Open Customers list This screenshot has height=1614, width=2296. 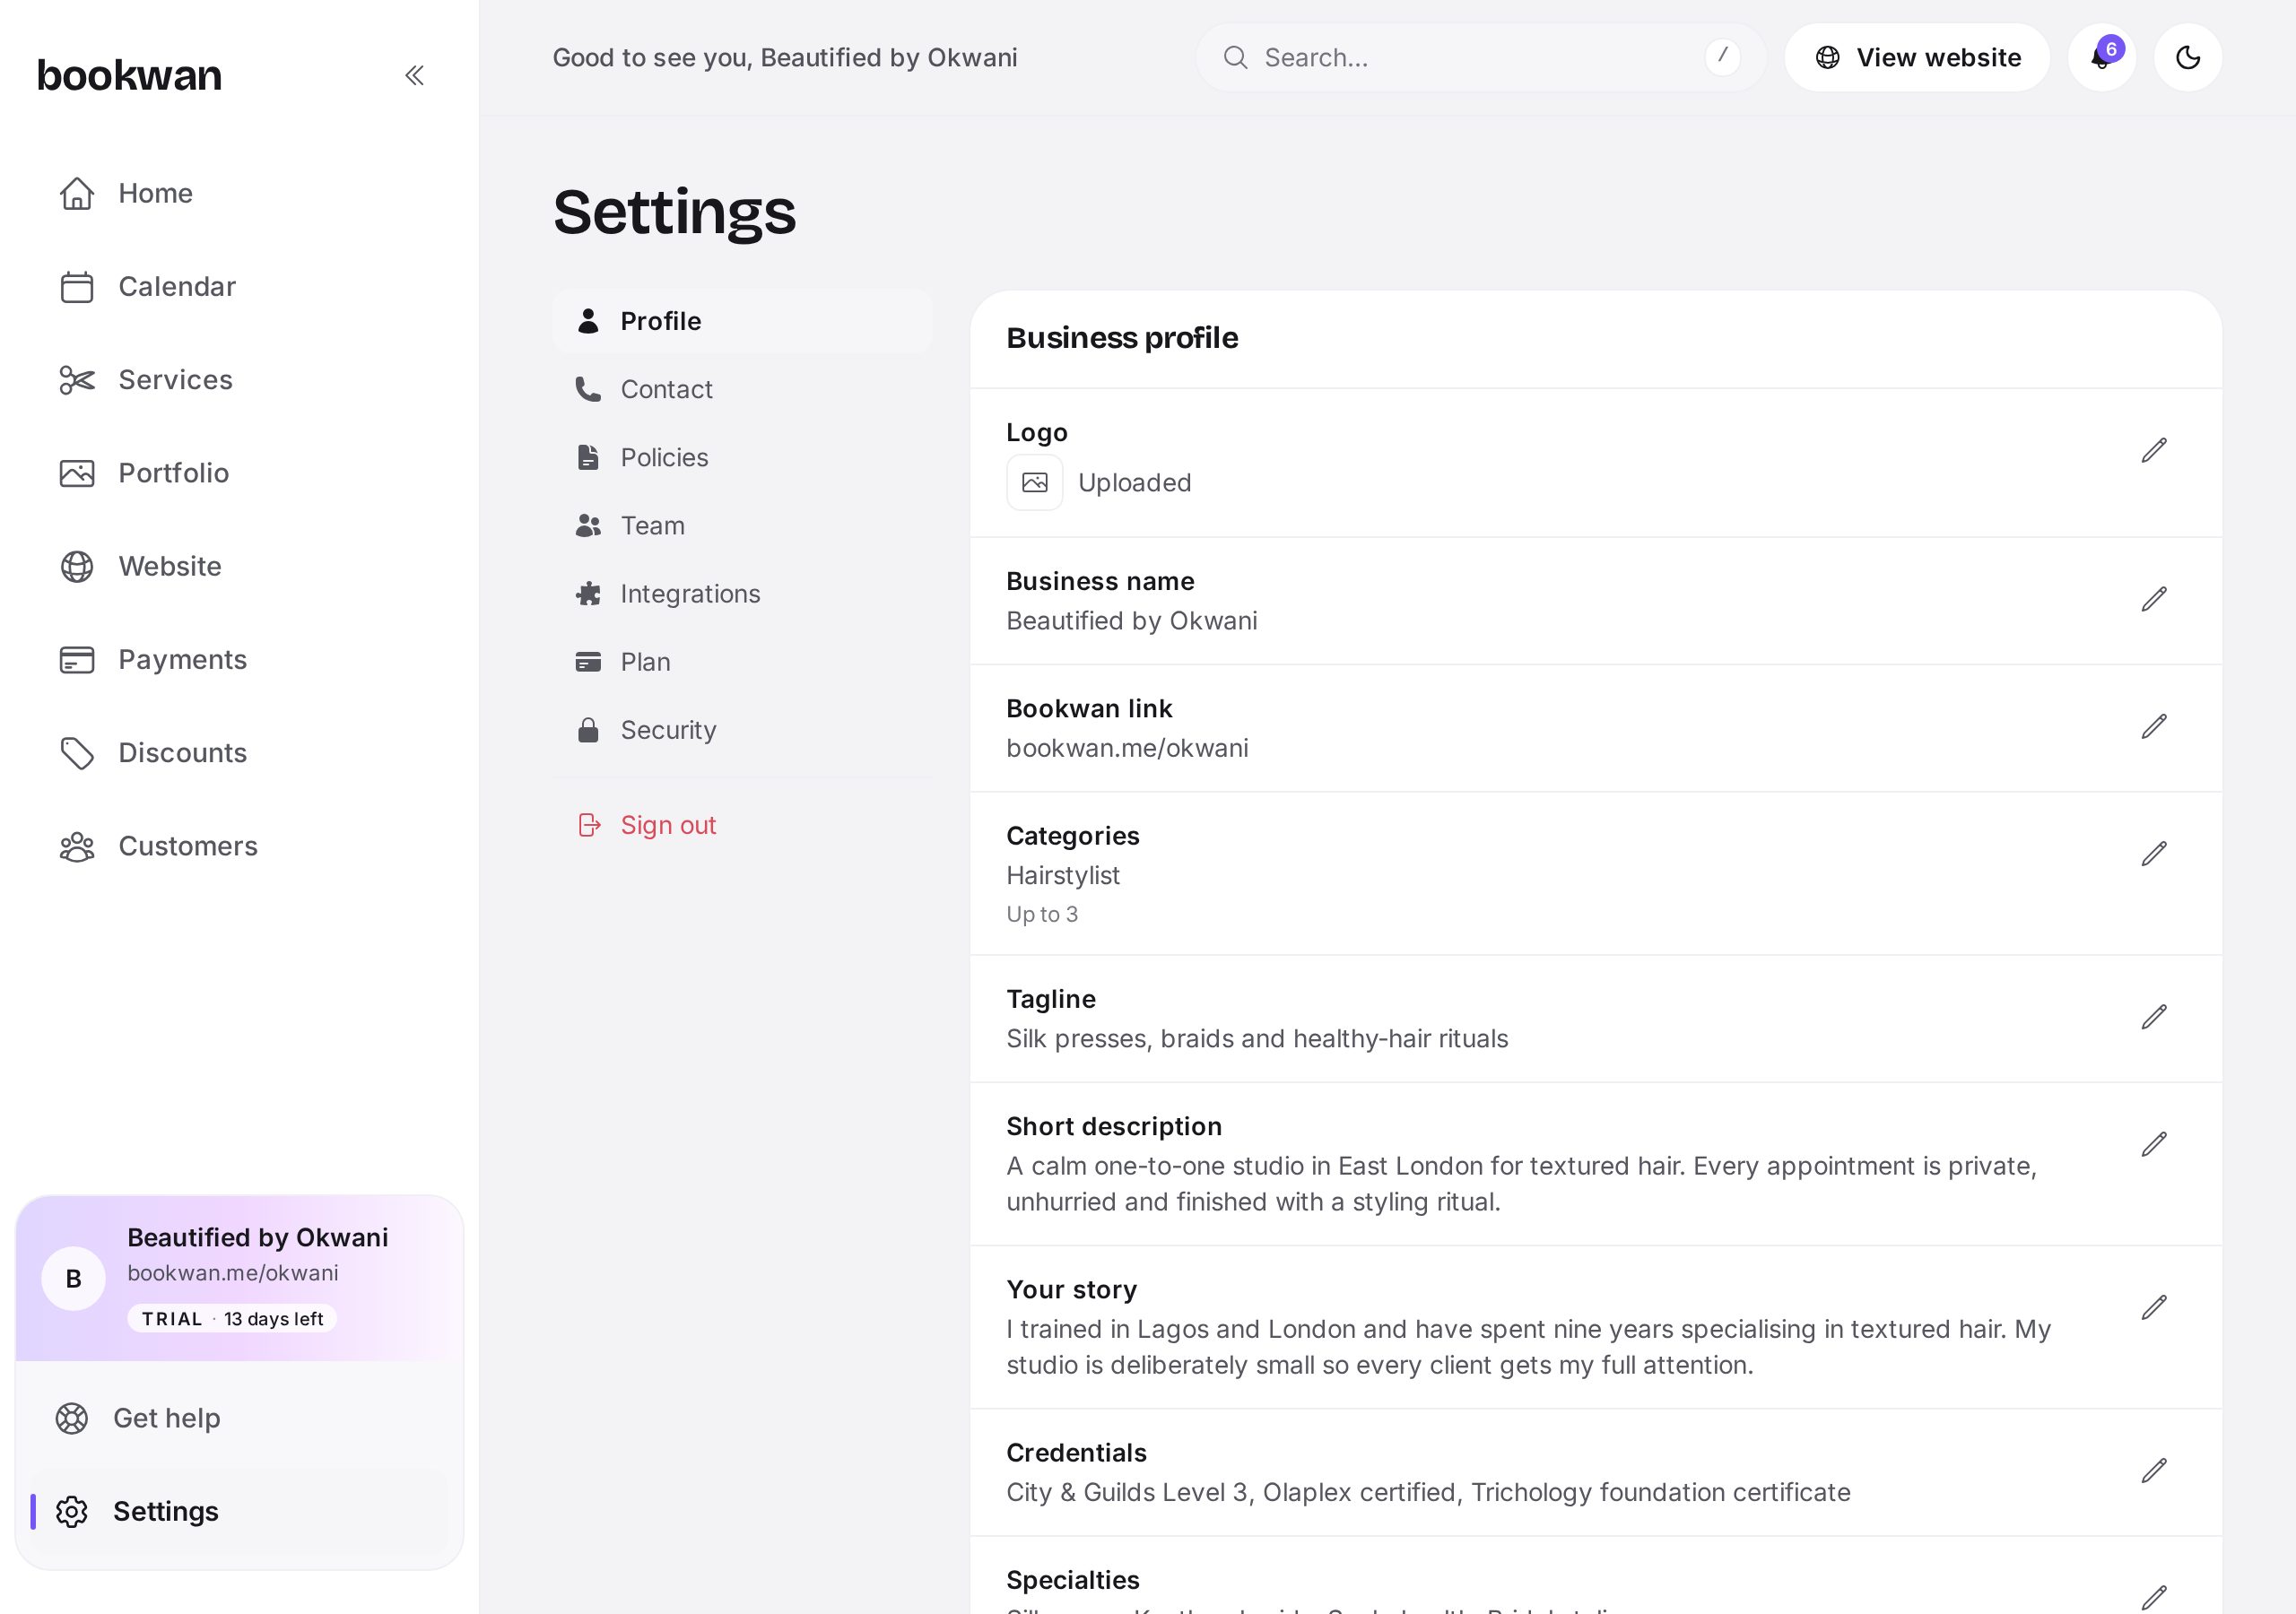pos(239,847)
